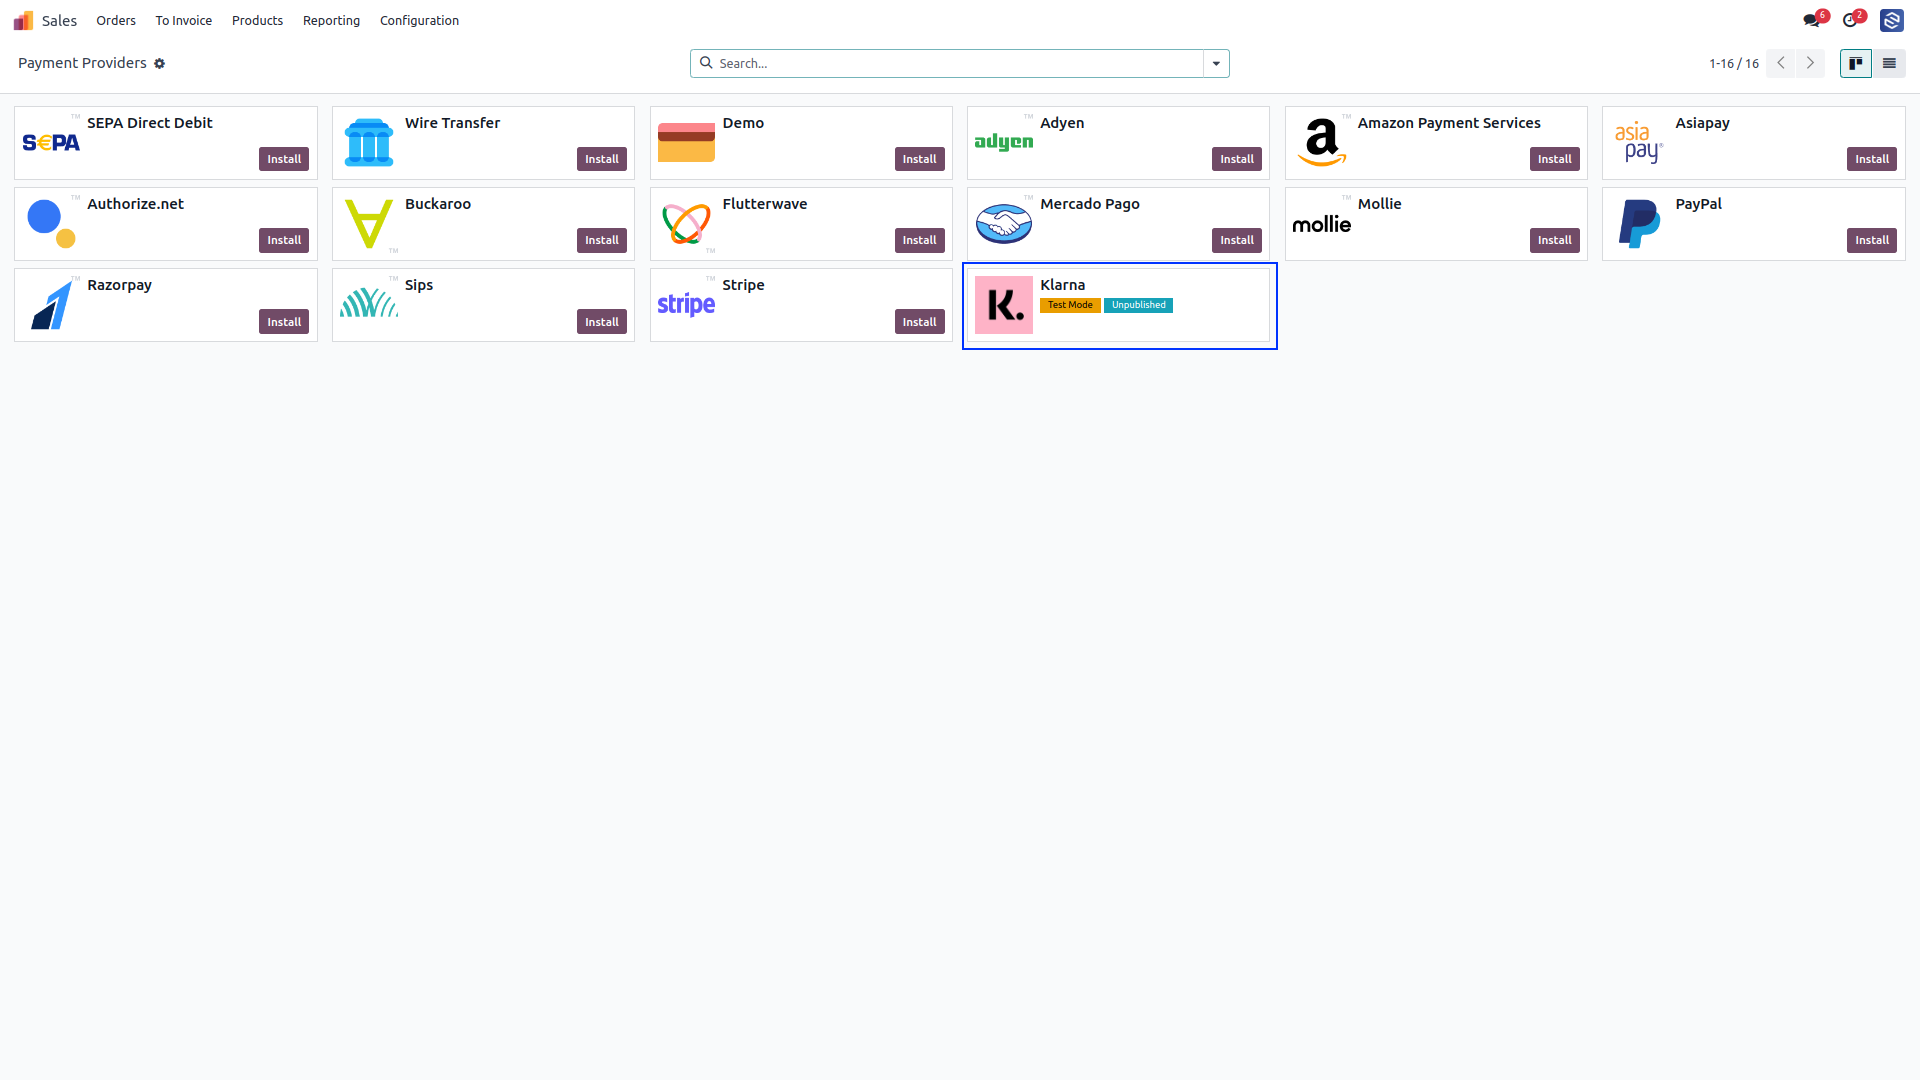Click the Payment Providers breadcrumb title

[x=82, y=63]
